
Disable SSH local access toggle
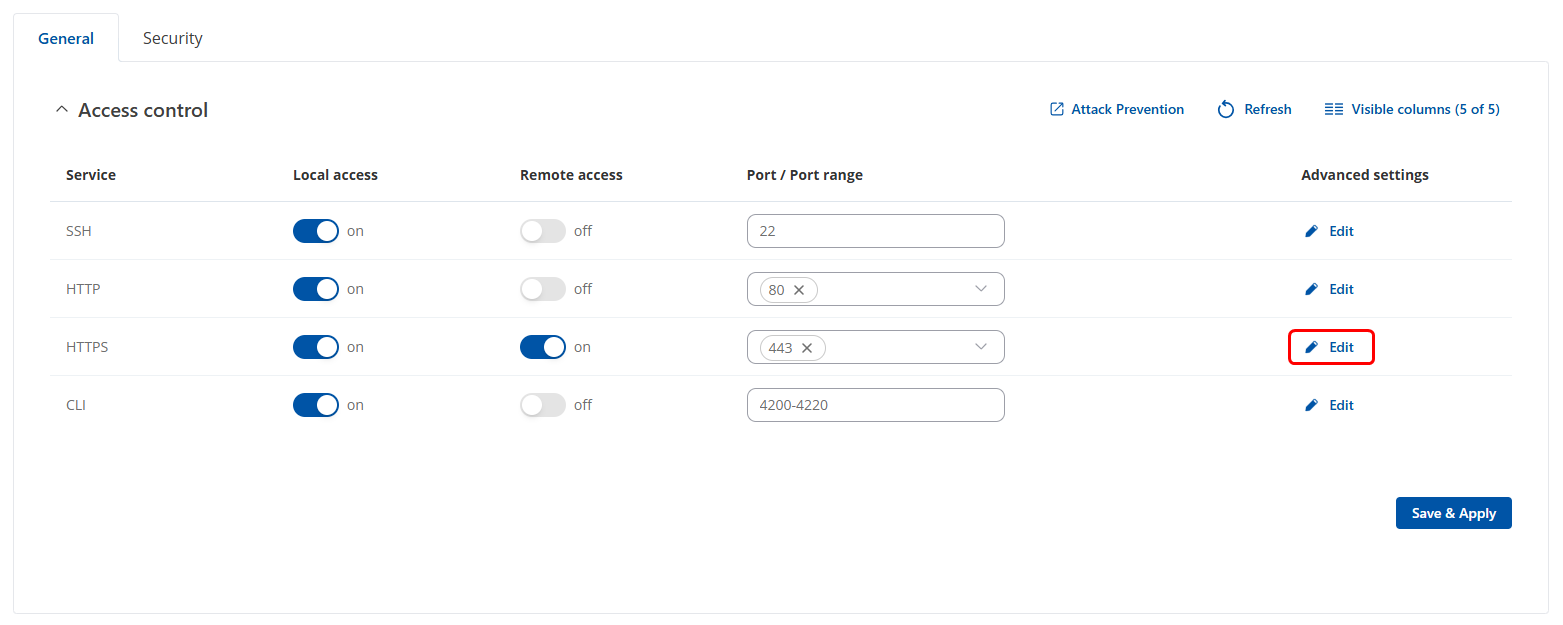[316, 231]
